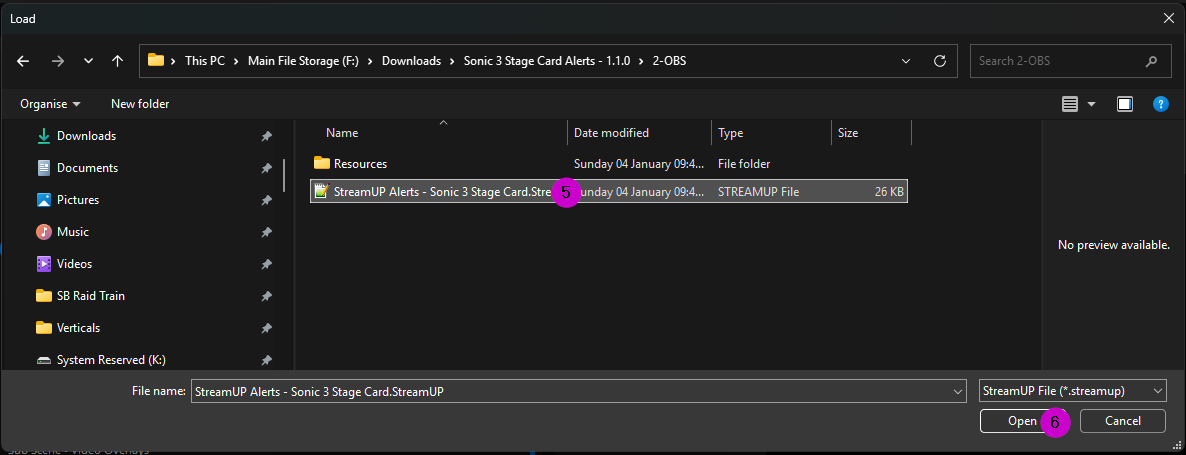The height and width of the screenshot is (455, 1186).
Task: Expand the address bar history dropdown
Action: click(x=906, y=61)
